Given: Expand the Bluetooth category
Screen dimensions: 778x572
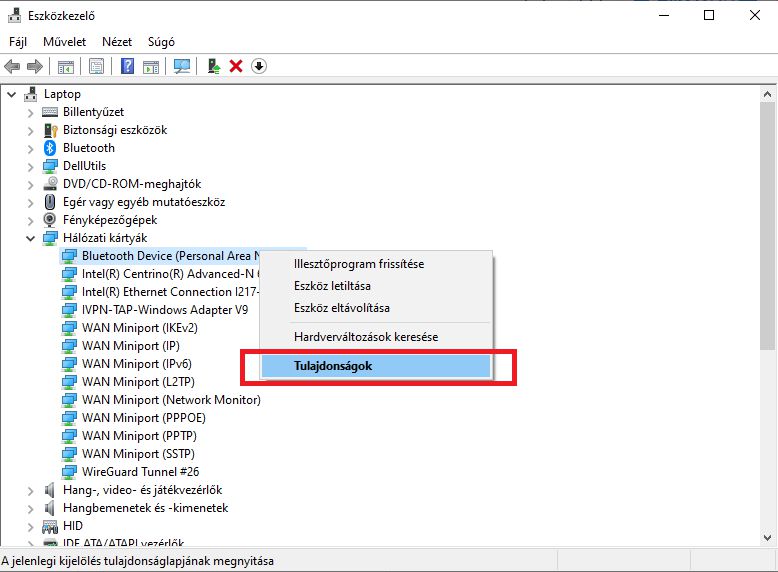Looking at the screenshot, I should coord(31,148).
